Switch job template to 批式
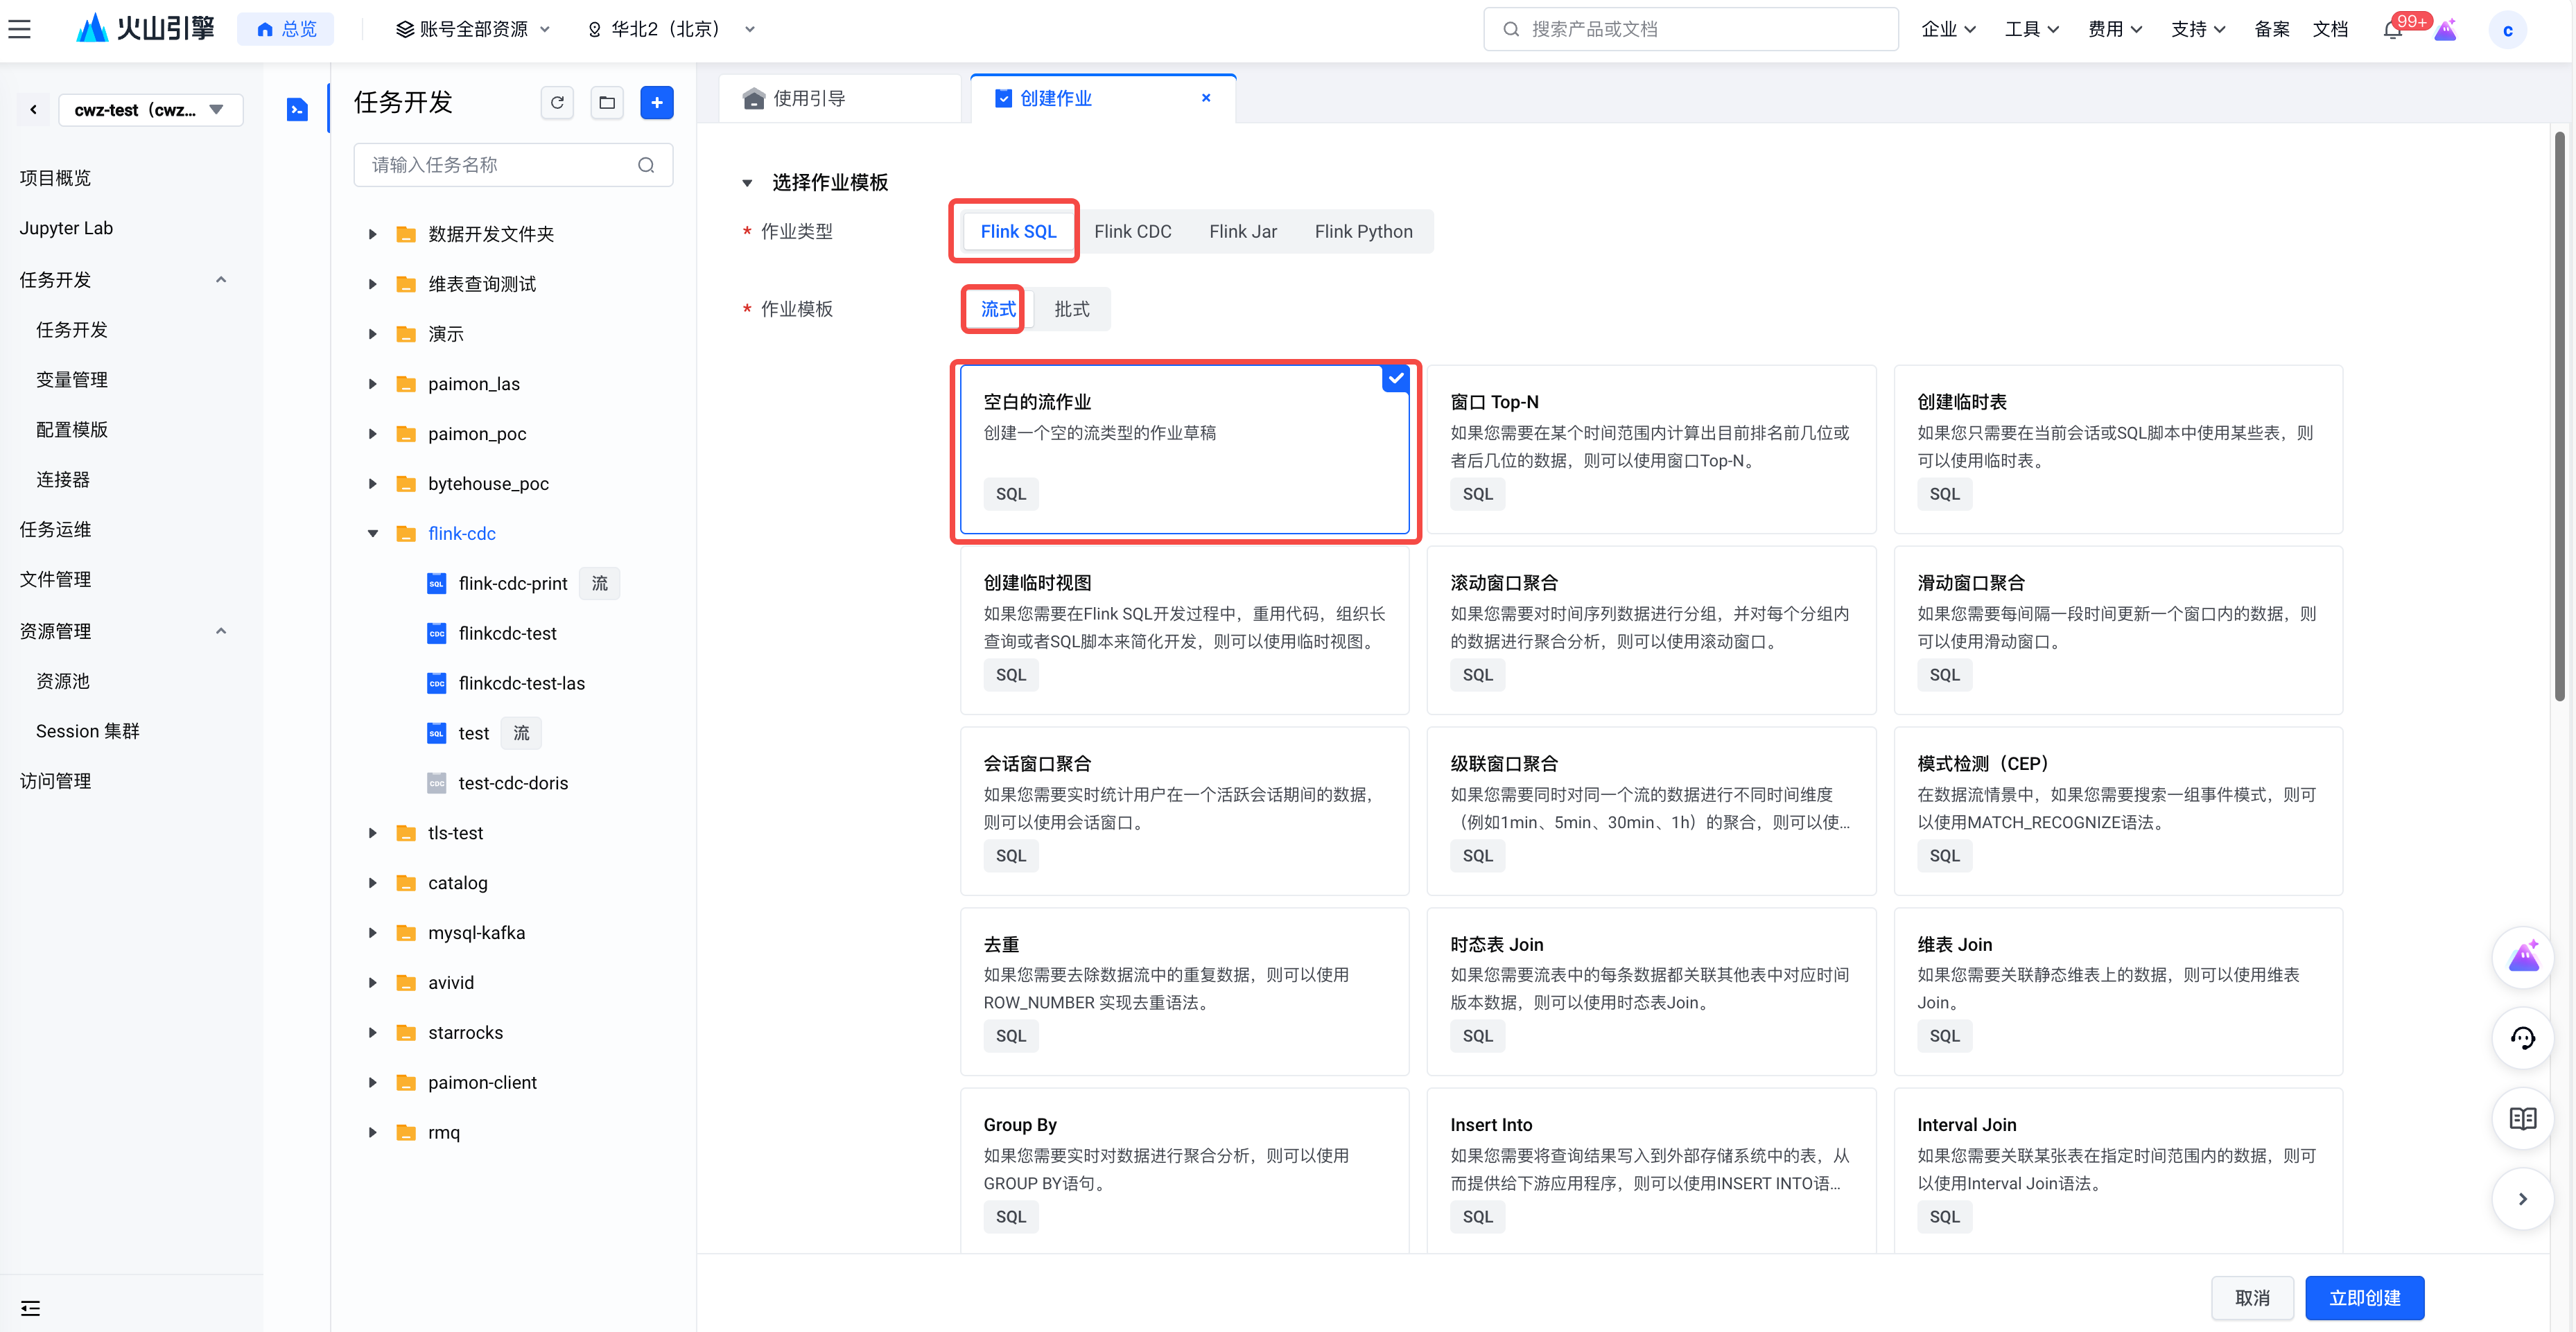Viewport: 2576px width, 1332px height. [x=1071, y=309]
